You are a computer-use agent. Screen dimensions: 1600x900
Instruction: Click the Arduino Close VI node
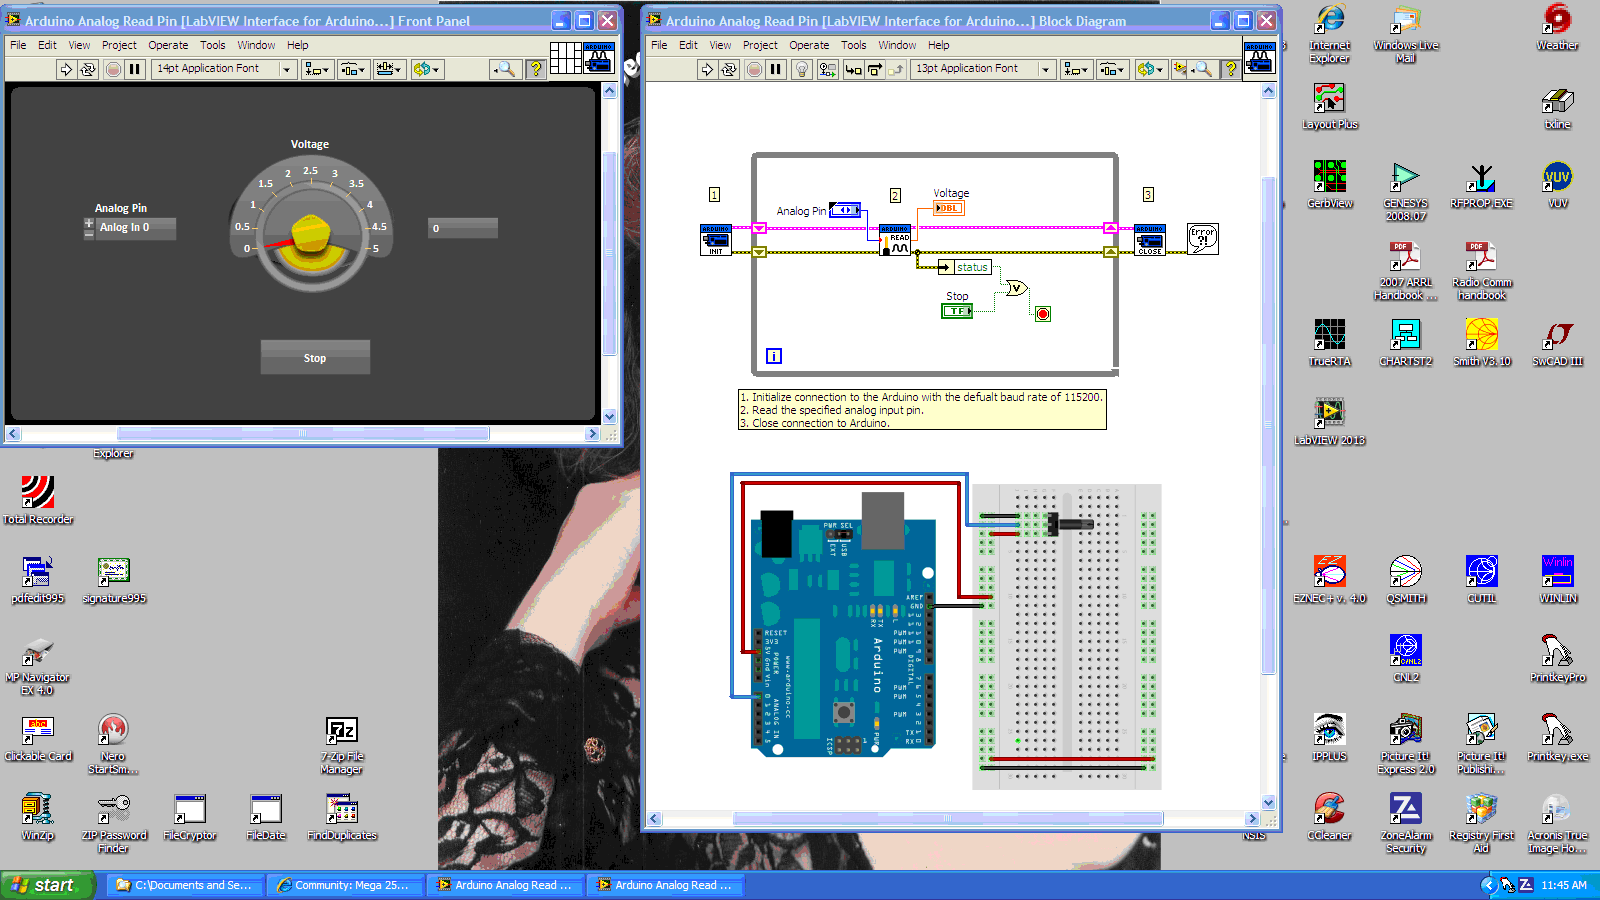click(x=1150, y=240)
